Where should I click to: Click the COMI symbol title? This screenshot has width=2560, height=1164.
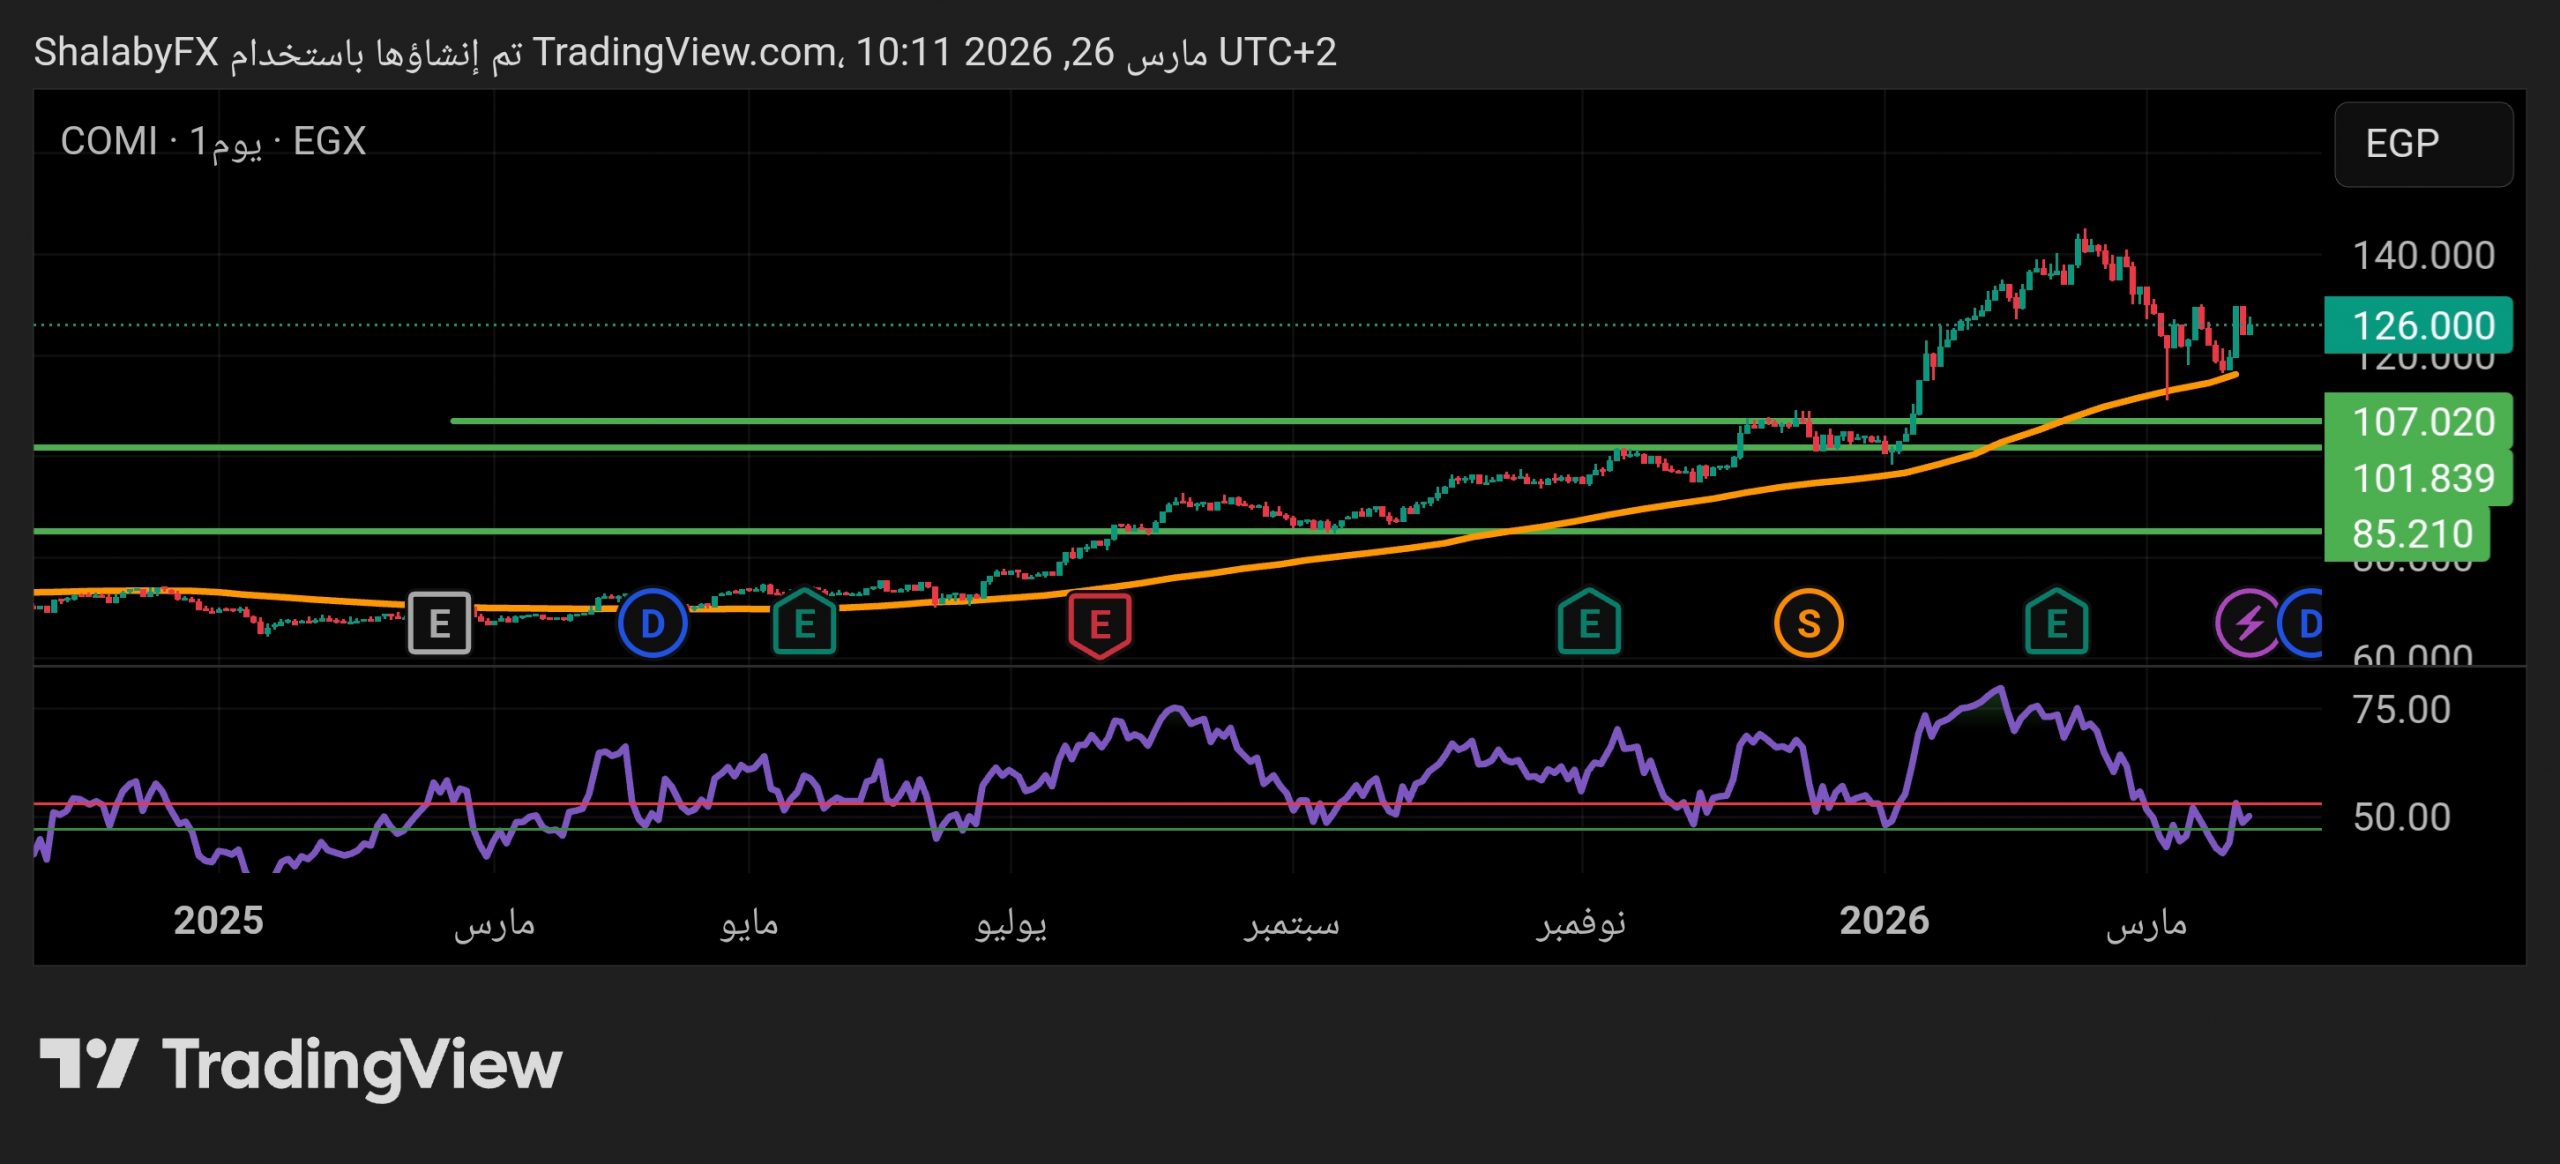point(108,141)
